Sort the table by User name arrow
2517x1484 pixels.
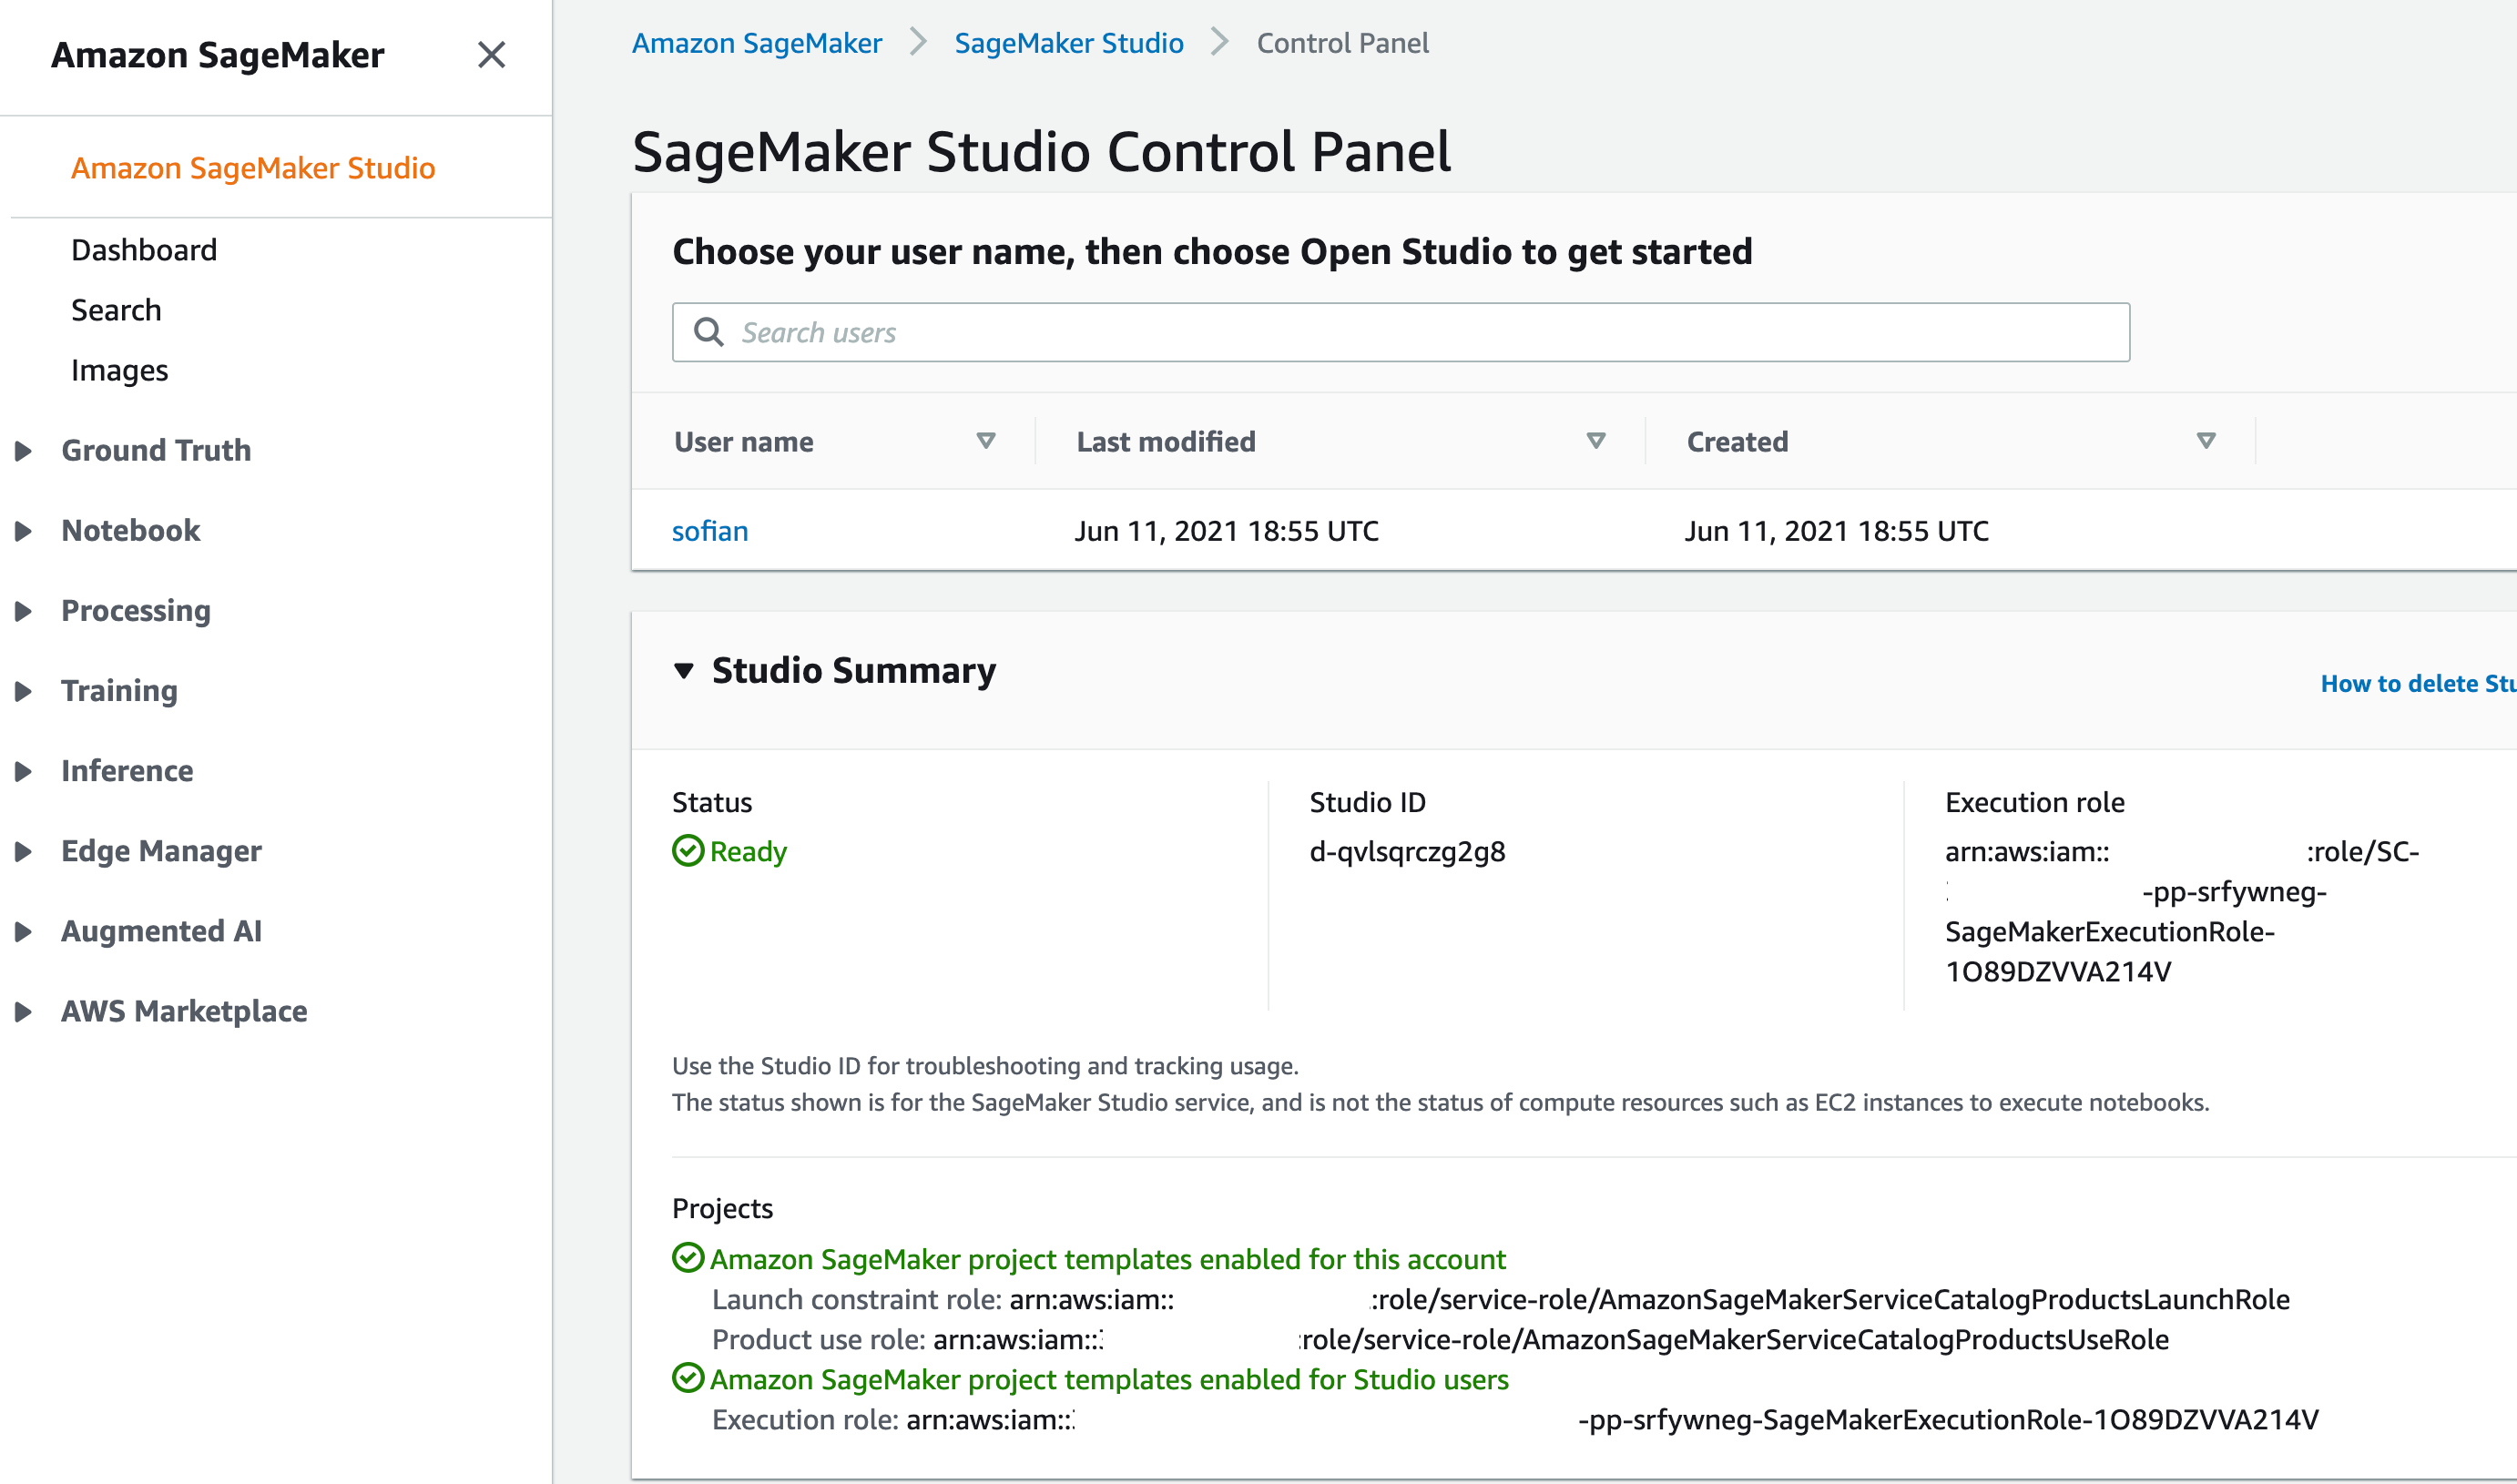click(x=986, y=441)
